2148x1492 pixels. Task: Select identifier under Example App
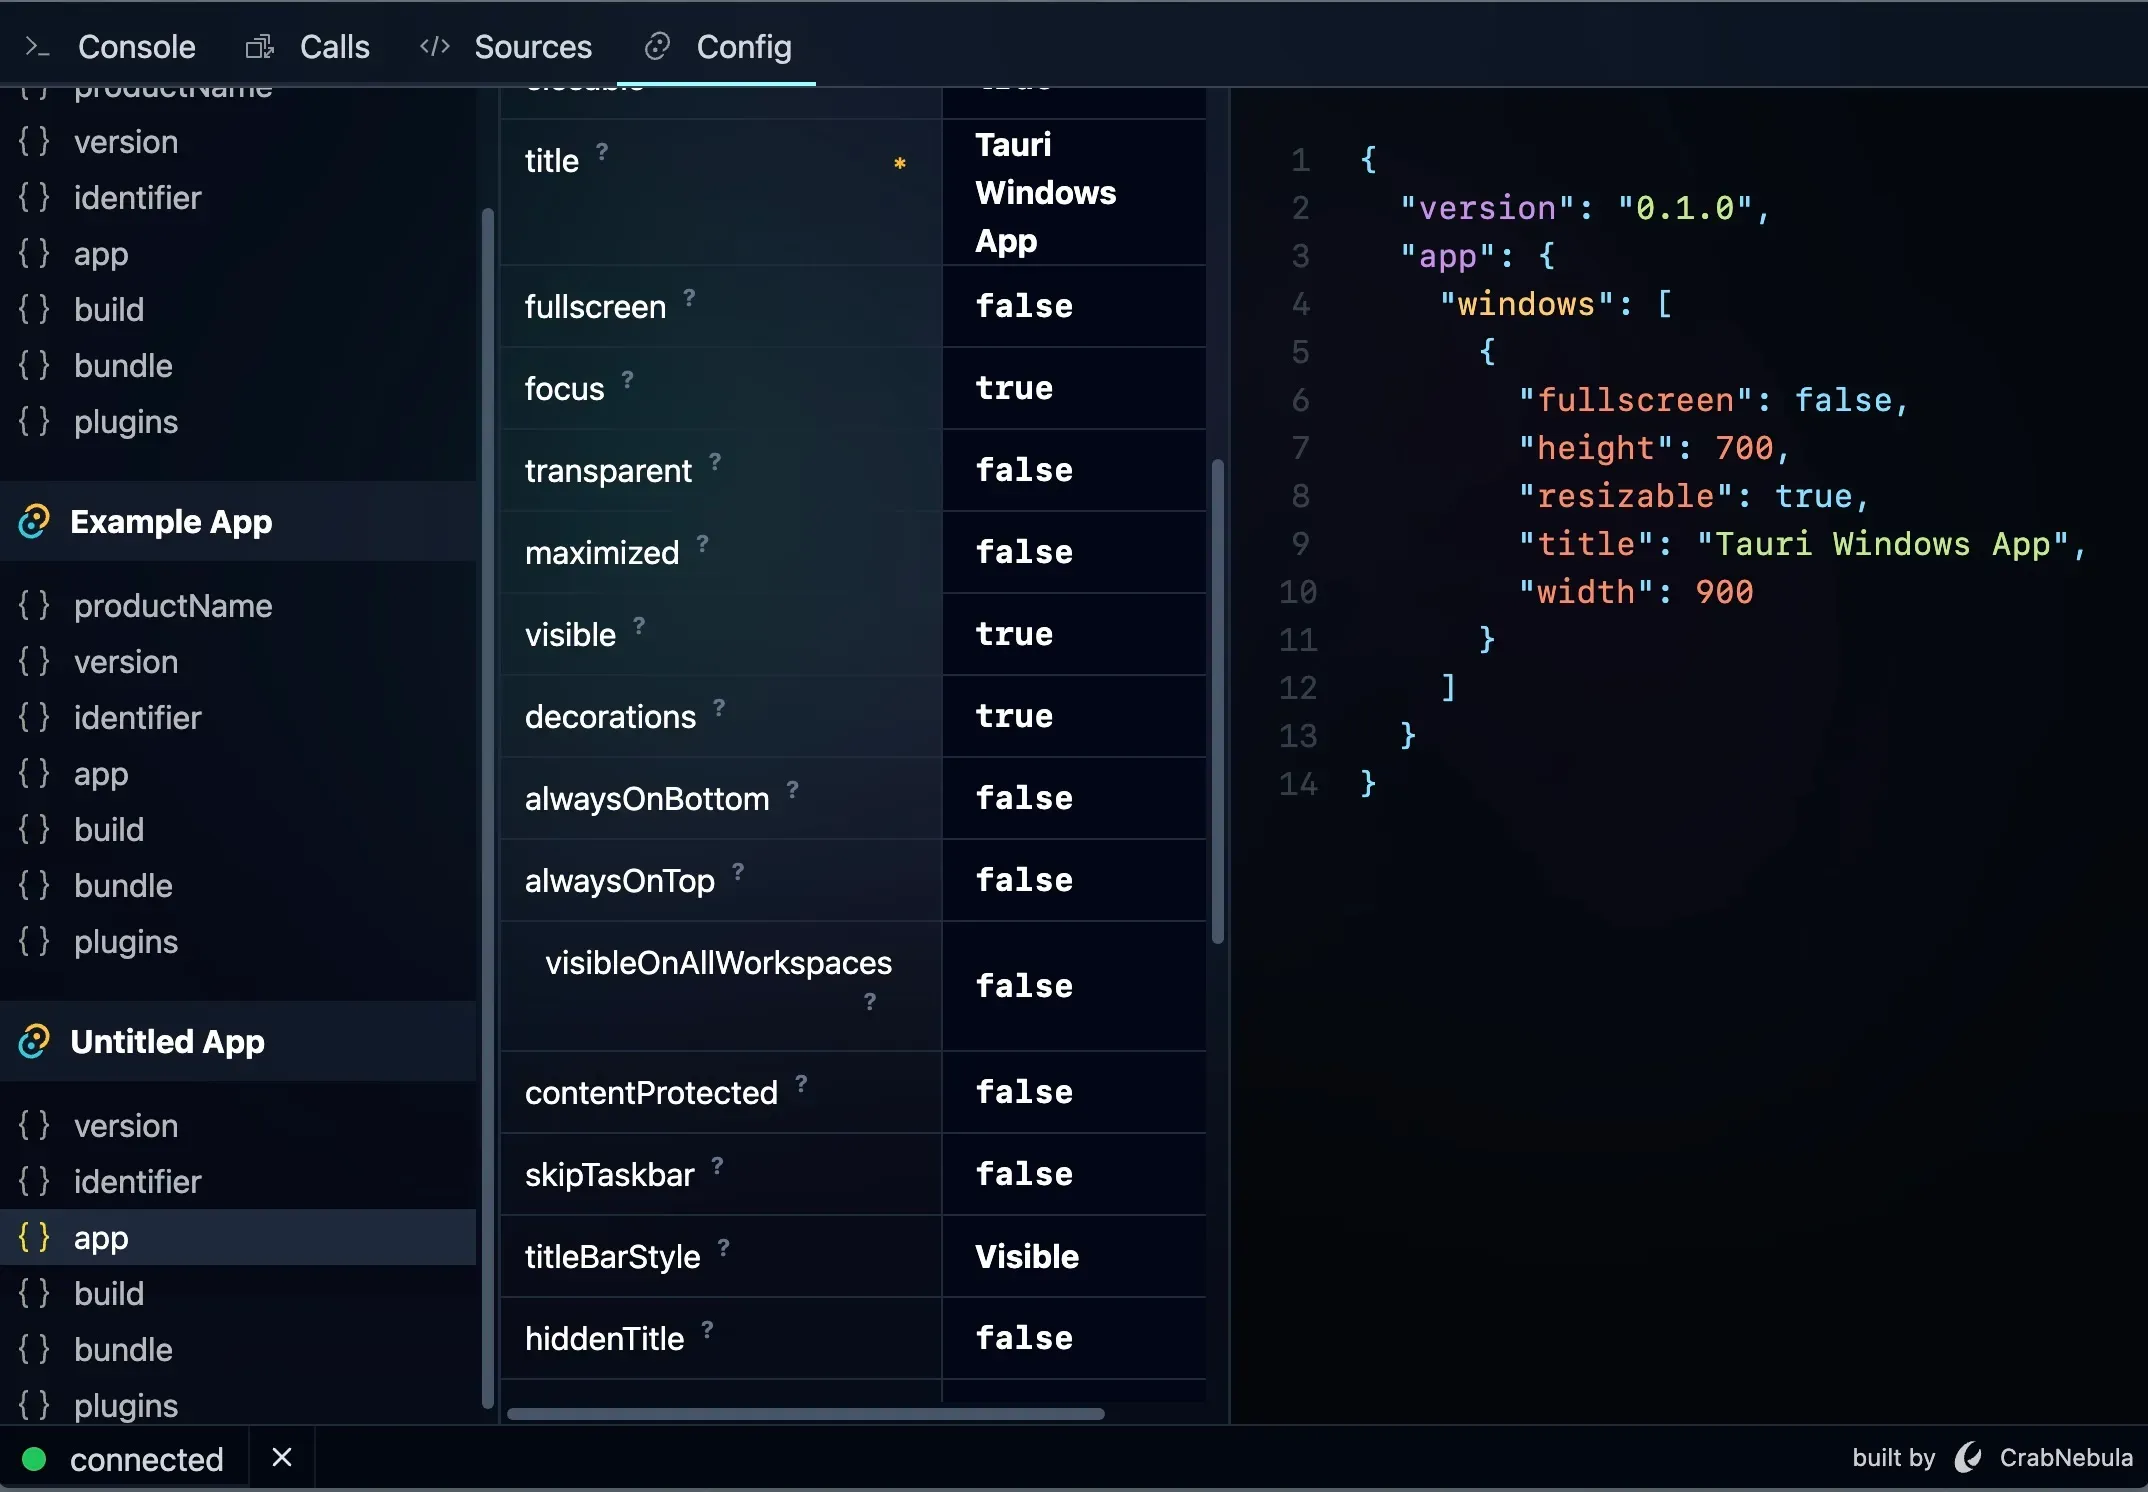click(x=238, y=717)
